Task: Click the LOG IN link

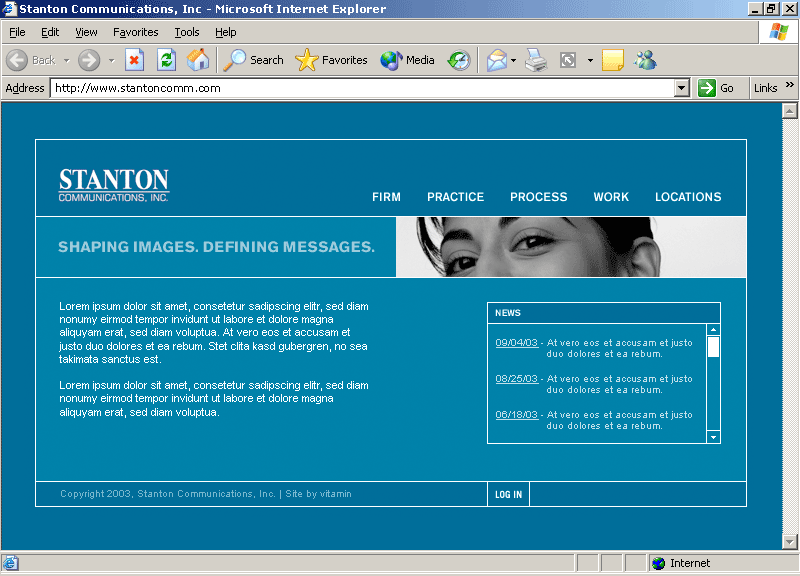Action: point(508,494)
